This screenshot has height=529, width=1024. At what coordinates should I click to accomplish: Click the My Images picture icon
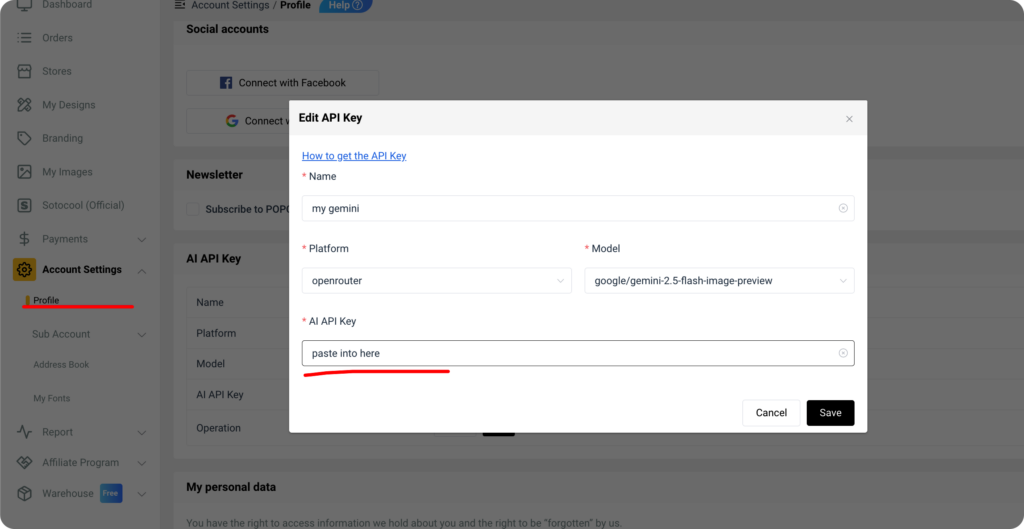[x=25, y=172]
